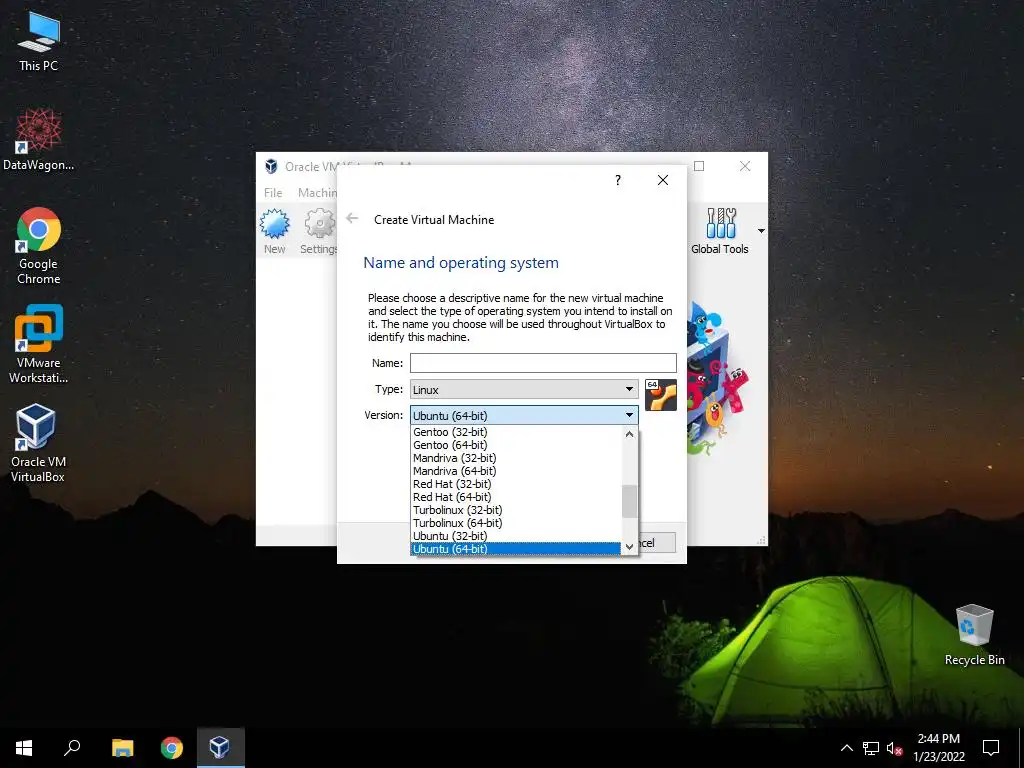Click the back arrow in wizard
Image resolution: width=1024 pixels, height=768 pixels.
coord(352,219)
